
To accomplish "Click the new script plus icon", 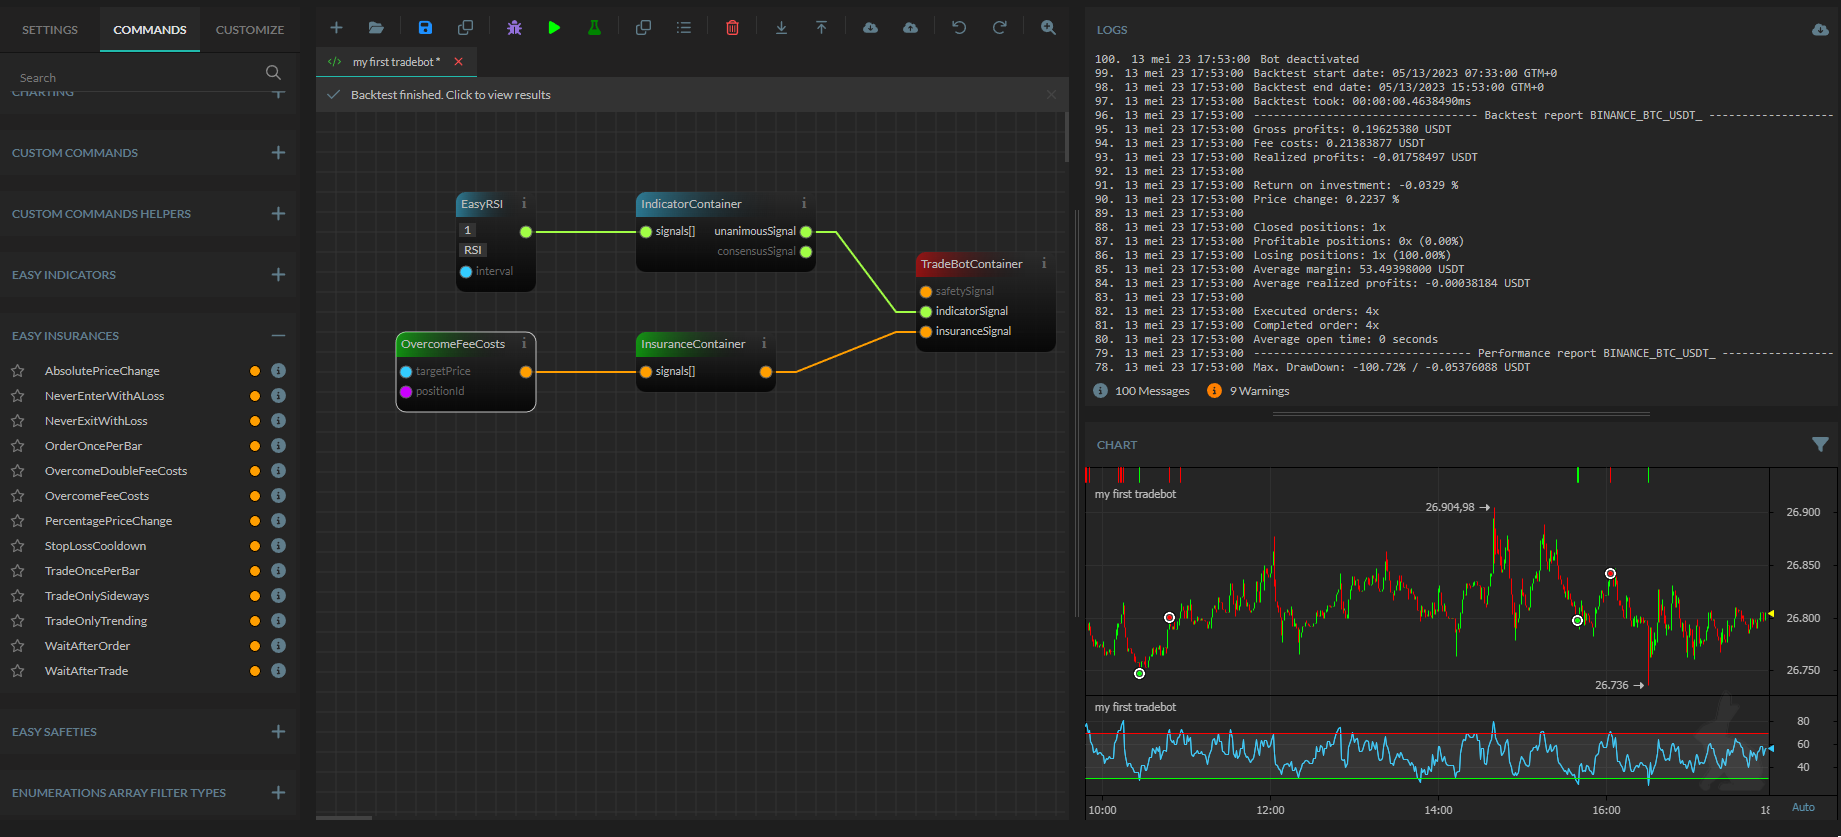I will [336, 28].
